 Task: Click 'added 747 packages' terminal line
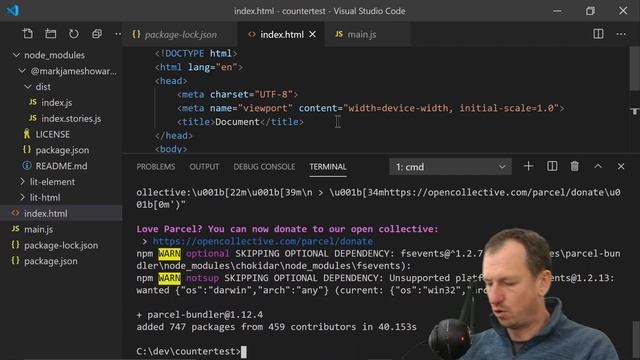(276, 327)
